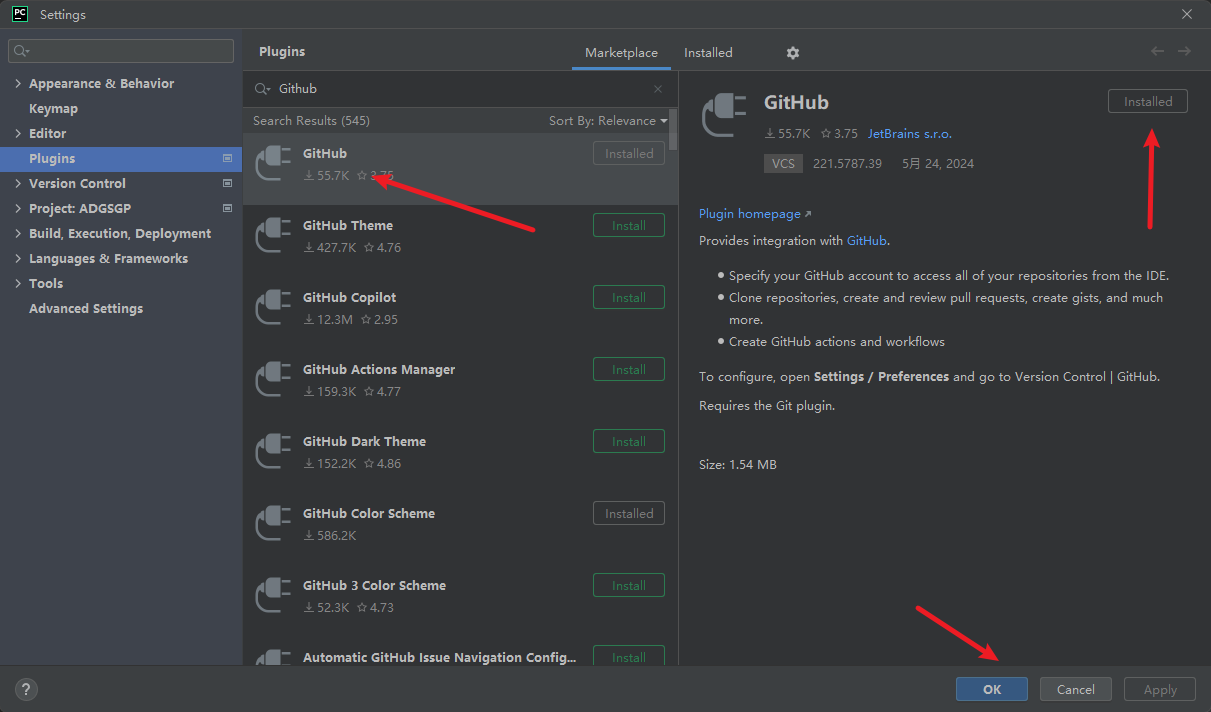The width and height of the screenshot is (1211, 712).
Task: Click the large GitHub plug icon in details
Action: click(724, 115)
